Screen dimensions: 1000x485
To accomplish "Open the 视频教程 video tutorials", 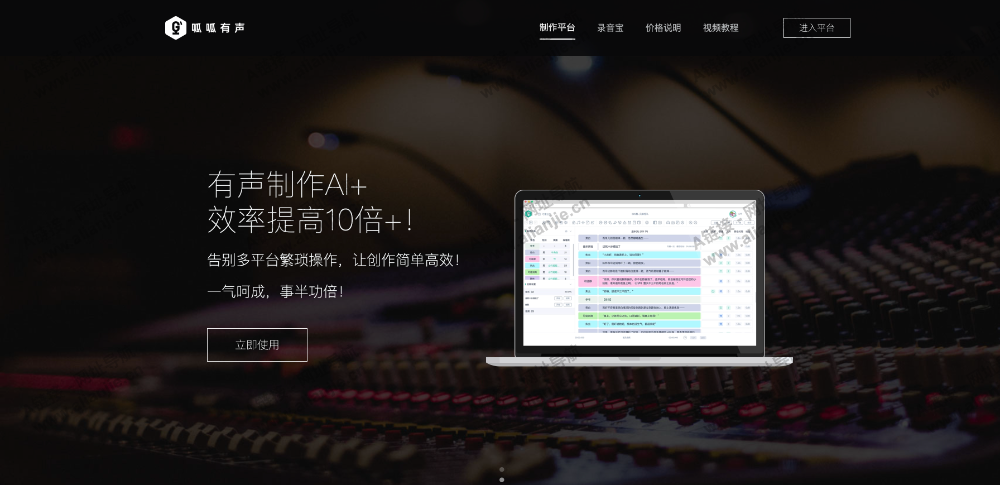I will (x=721, y=28).
